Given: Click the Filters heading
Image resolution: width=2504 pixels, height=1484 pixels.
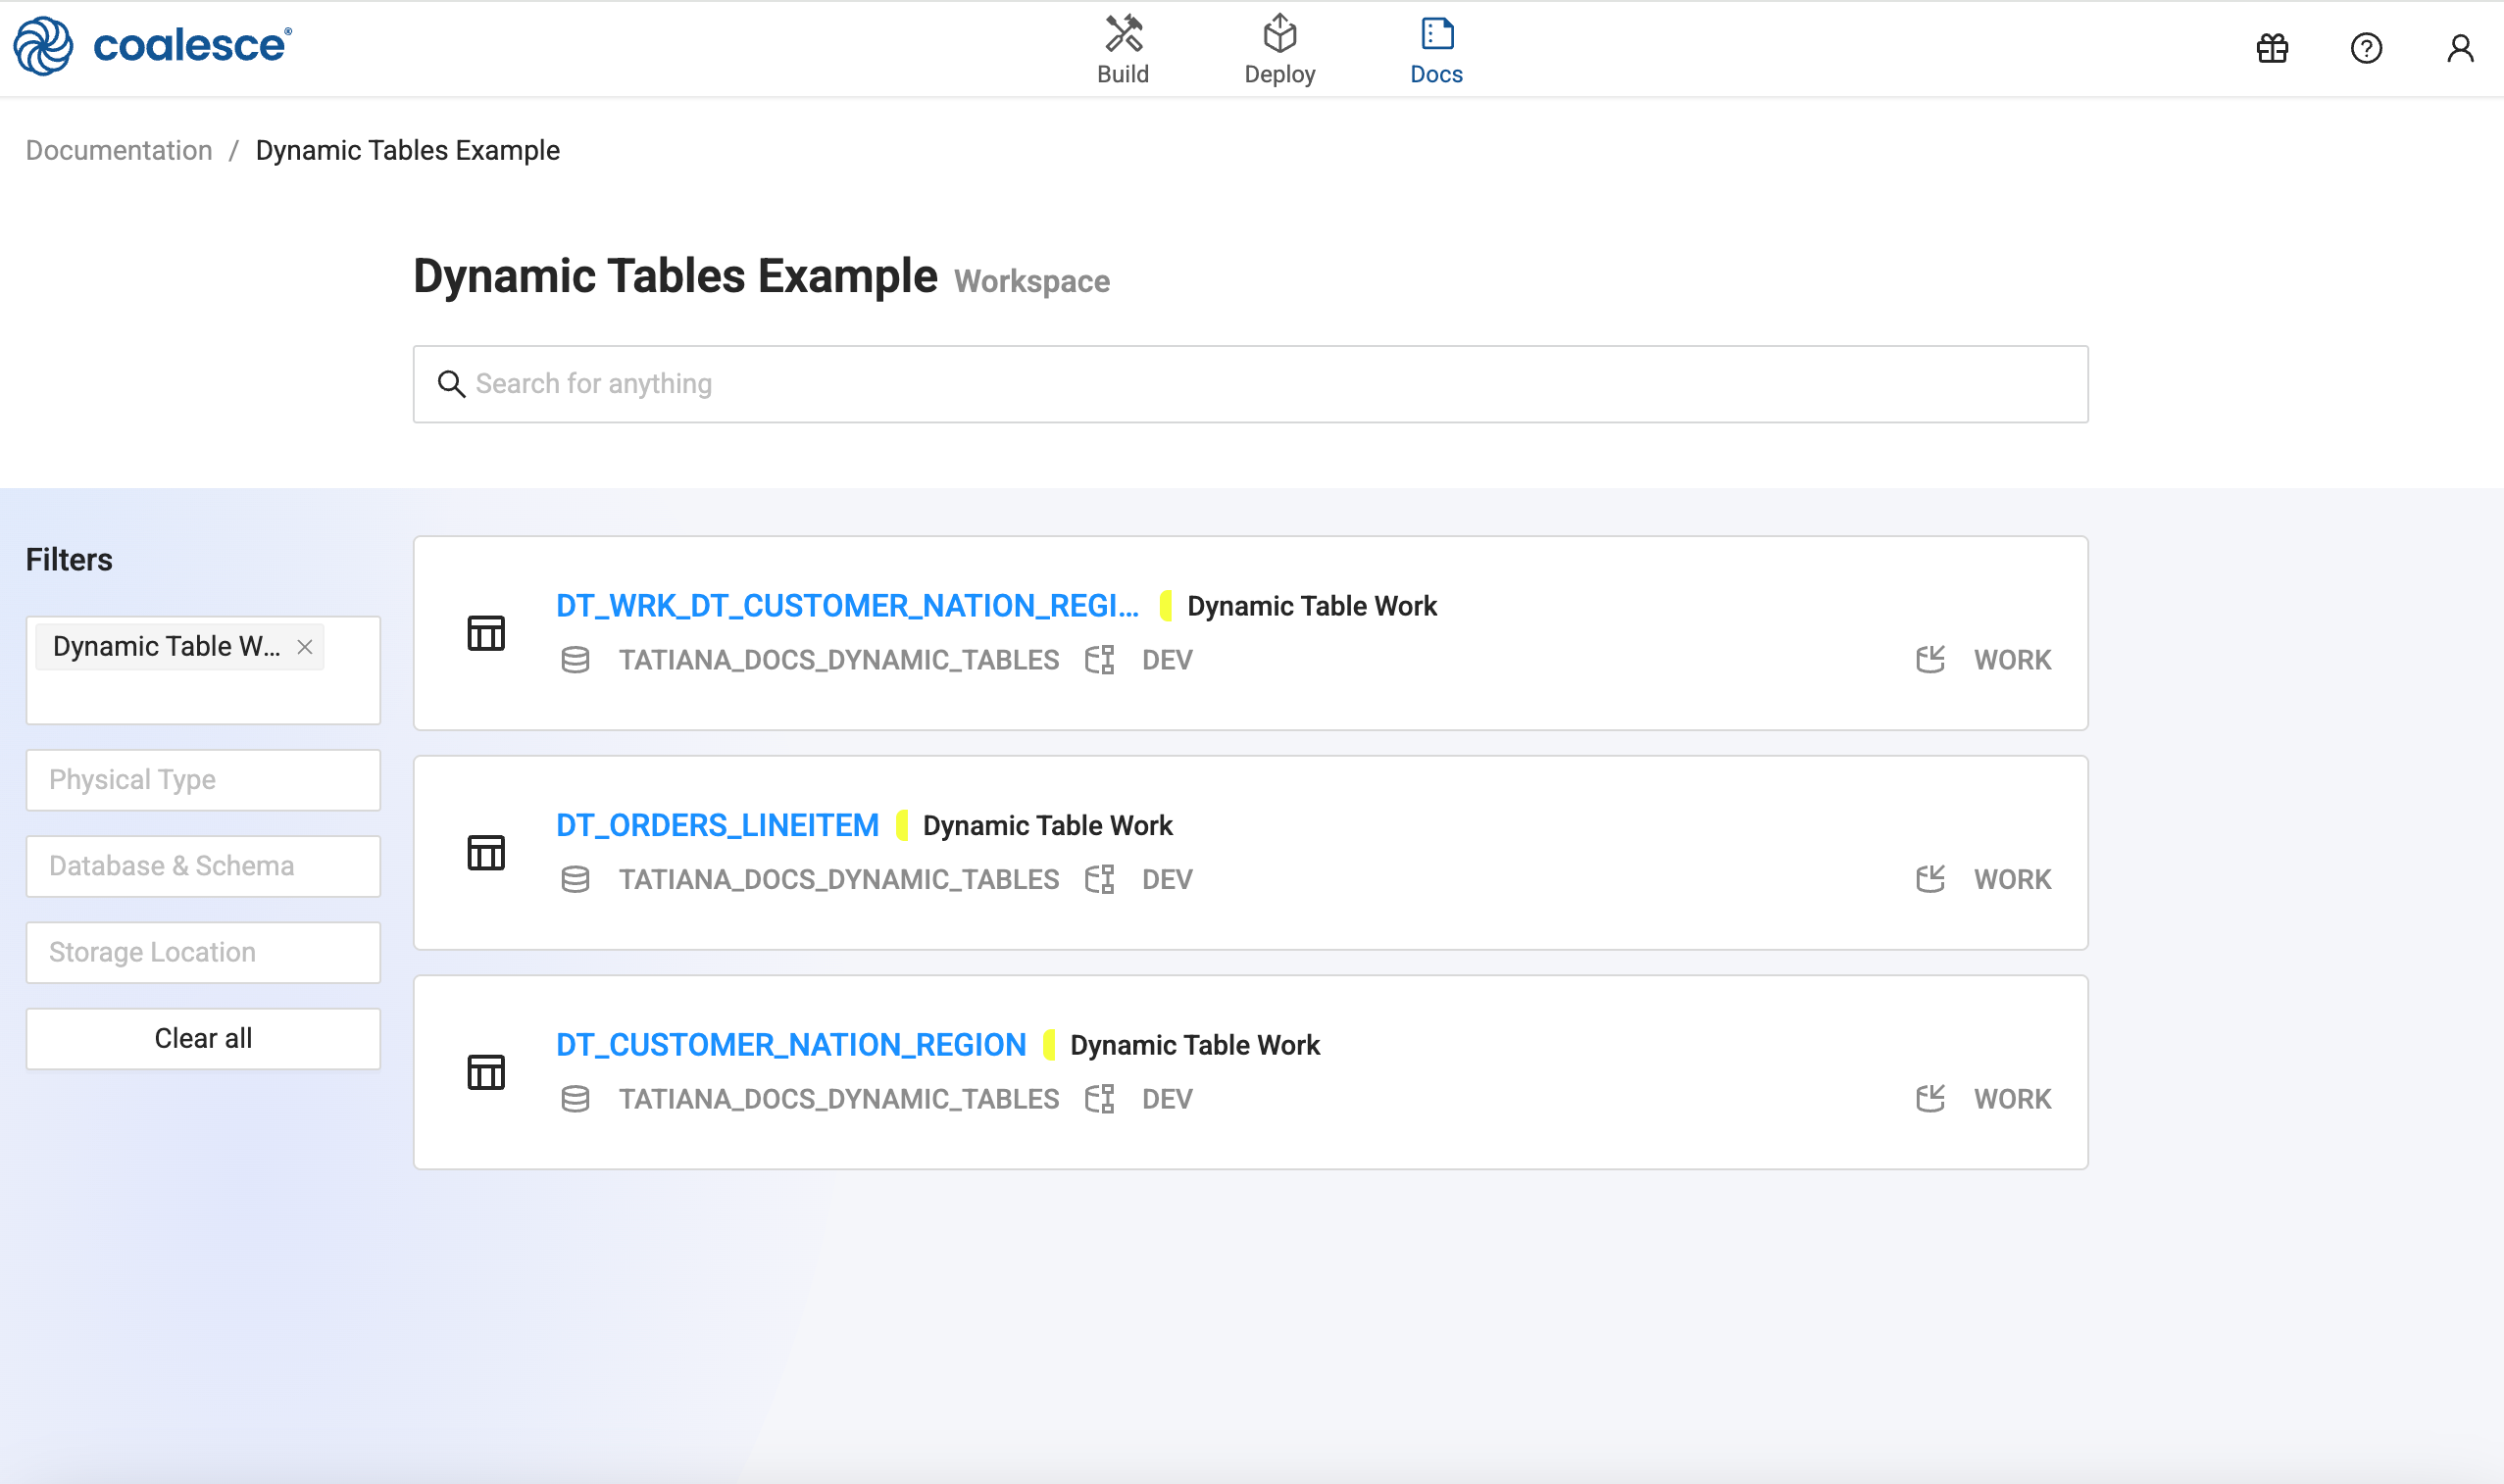Looking at the screenshot, I should tap(69, 559).
